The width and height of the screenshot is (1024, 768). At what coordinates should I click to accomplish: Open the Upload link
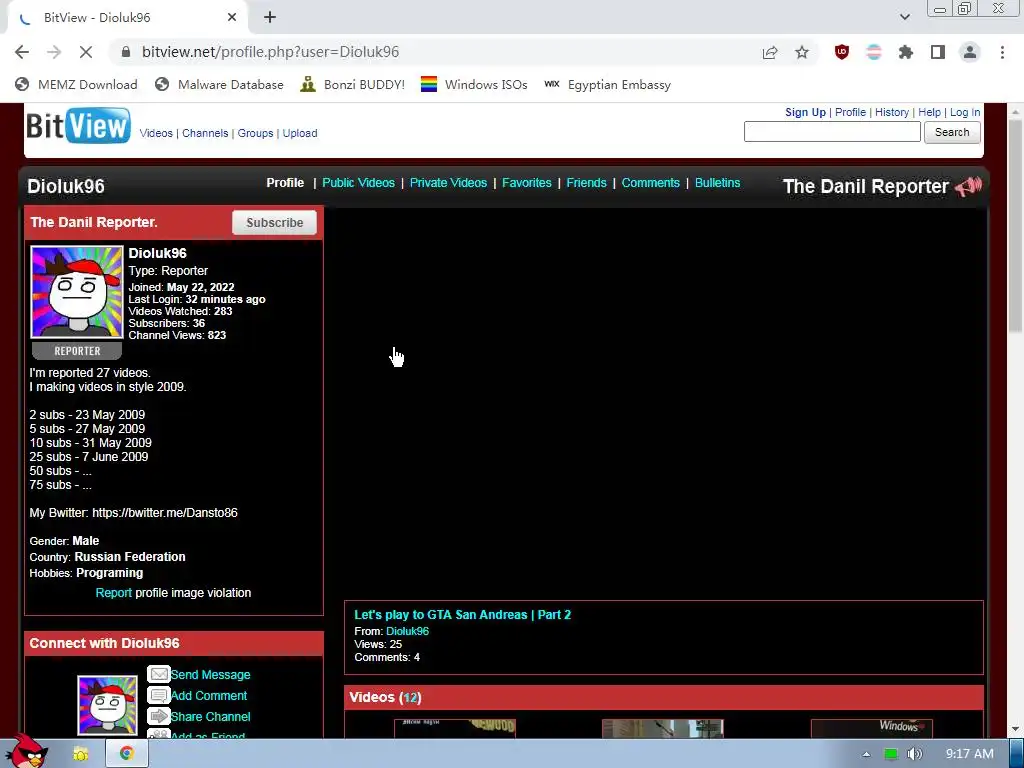point(300,133)
